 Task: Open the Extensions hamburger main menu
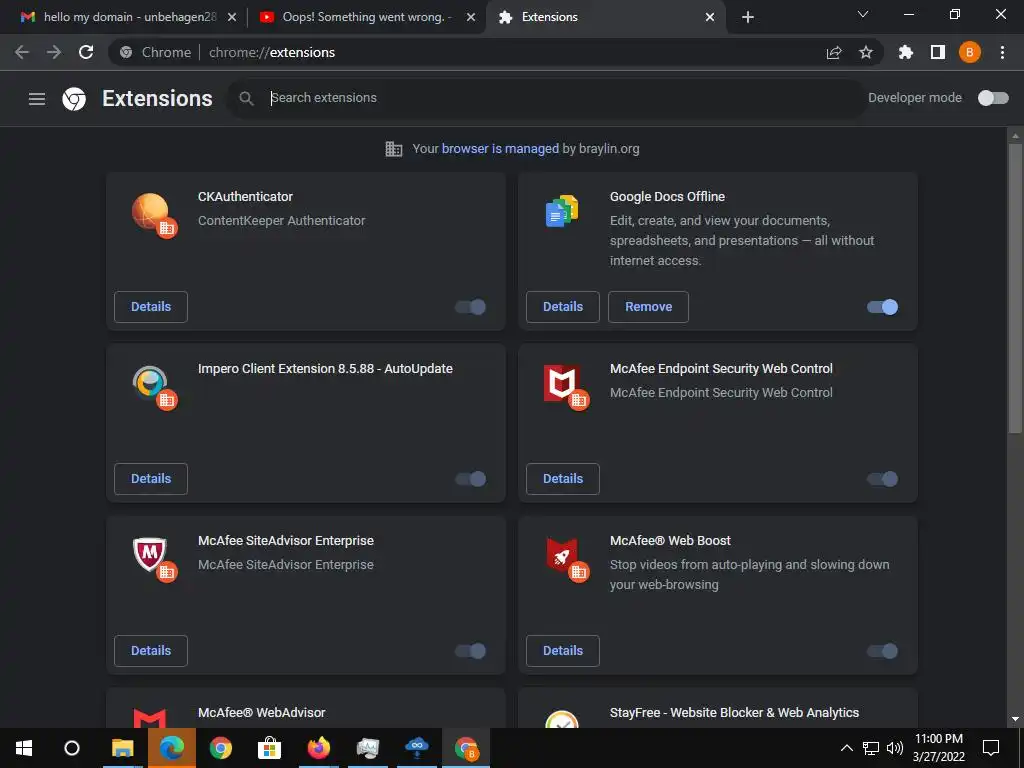pyautogui.click(x=37, y=99)
